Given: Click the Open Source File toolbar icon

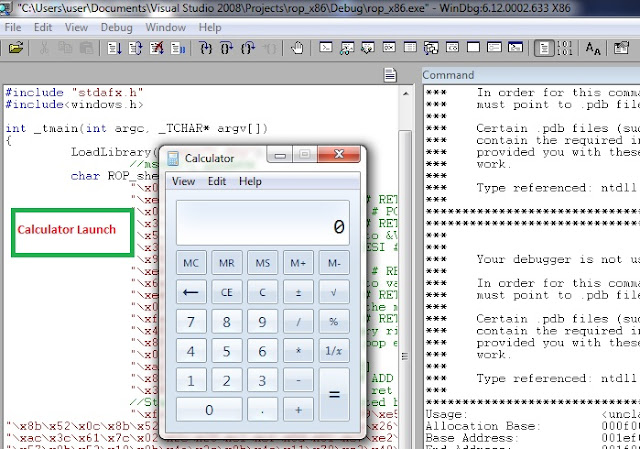Looking at the screenshot, I should point(16,48).
